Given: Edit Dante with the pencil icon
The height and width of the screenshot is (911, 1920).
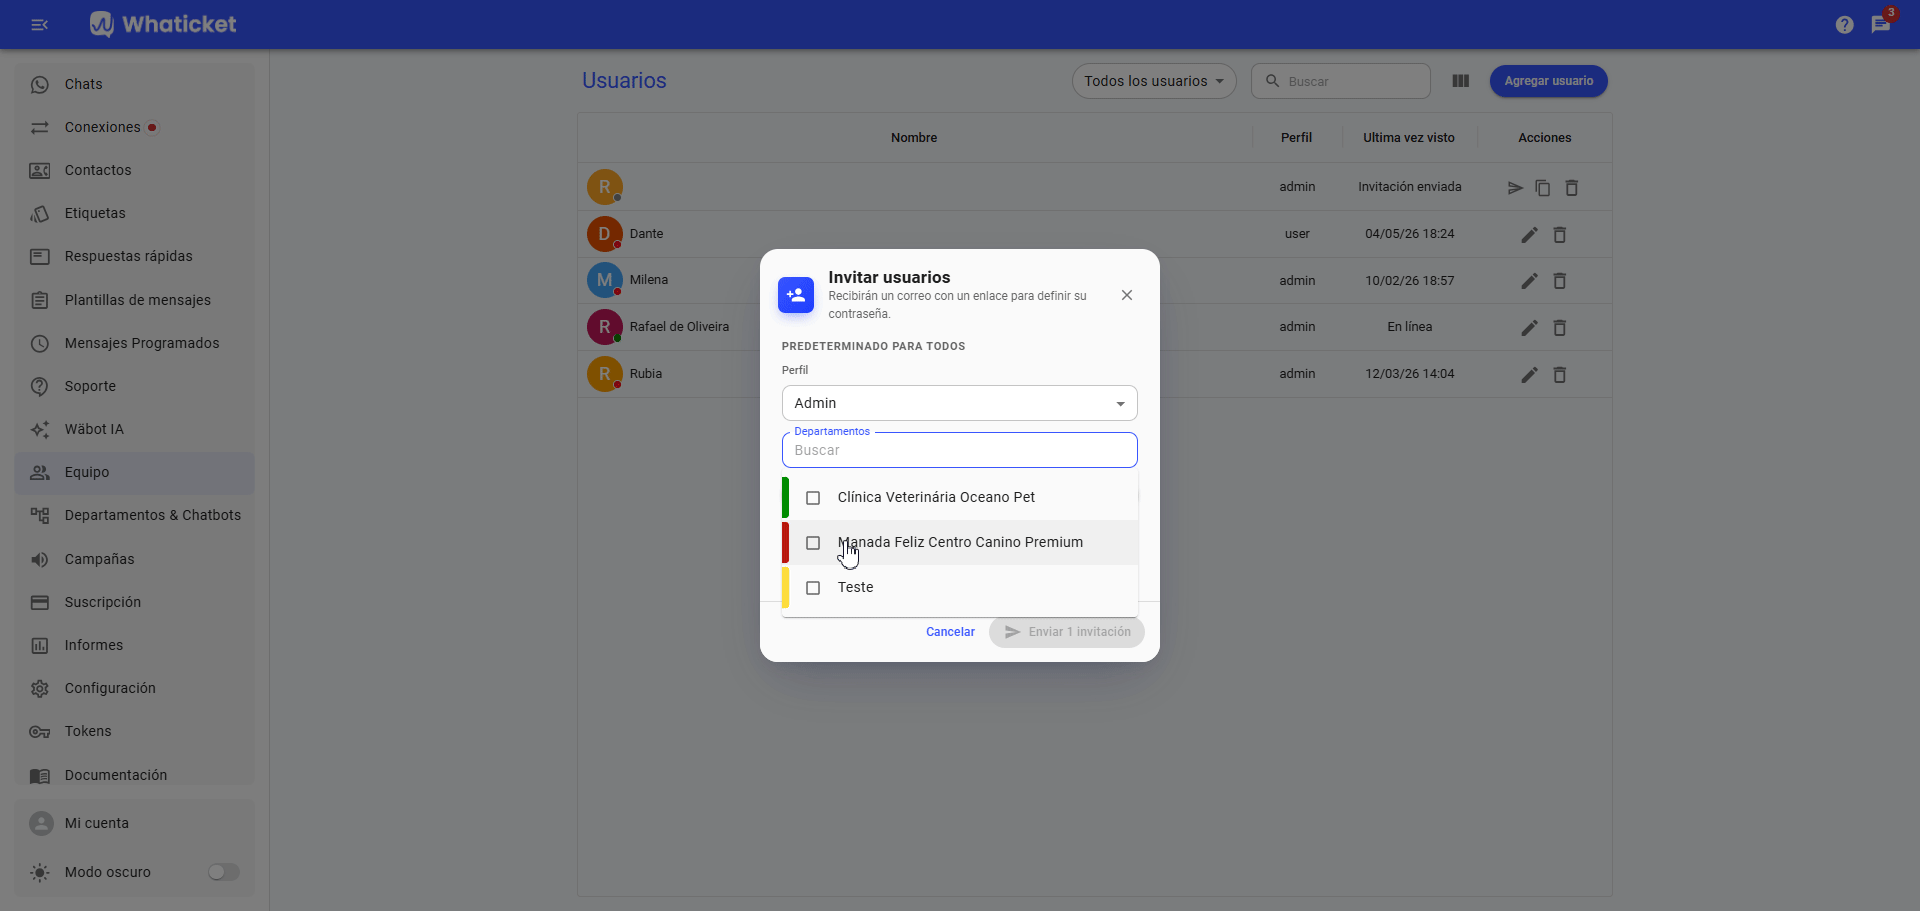Looking at the screenshot, I should coord(1529,235).
